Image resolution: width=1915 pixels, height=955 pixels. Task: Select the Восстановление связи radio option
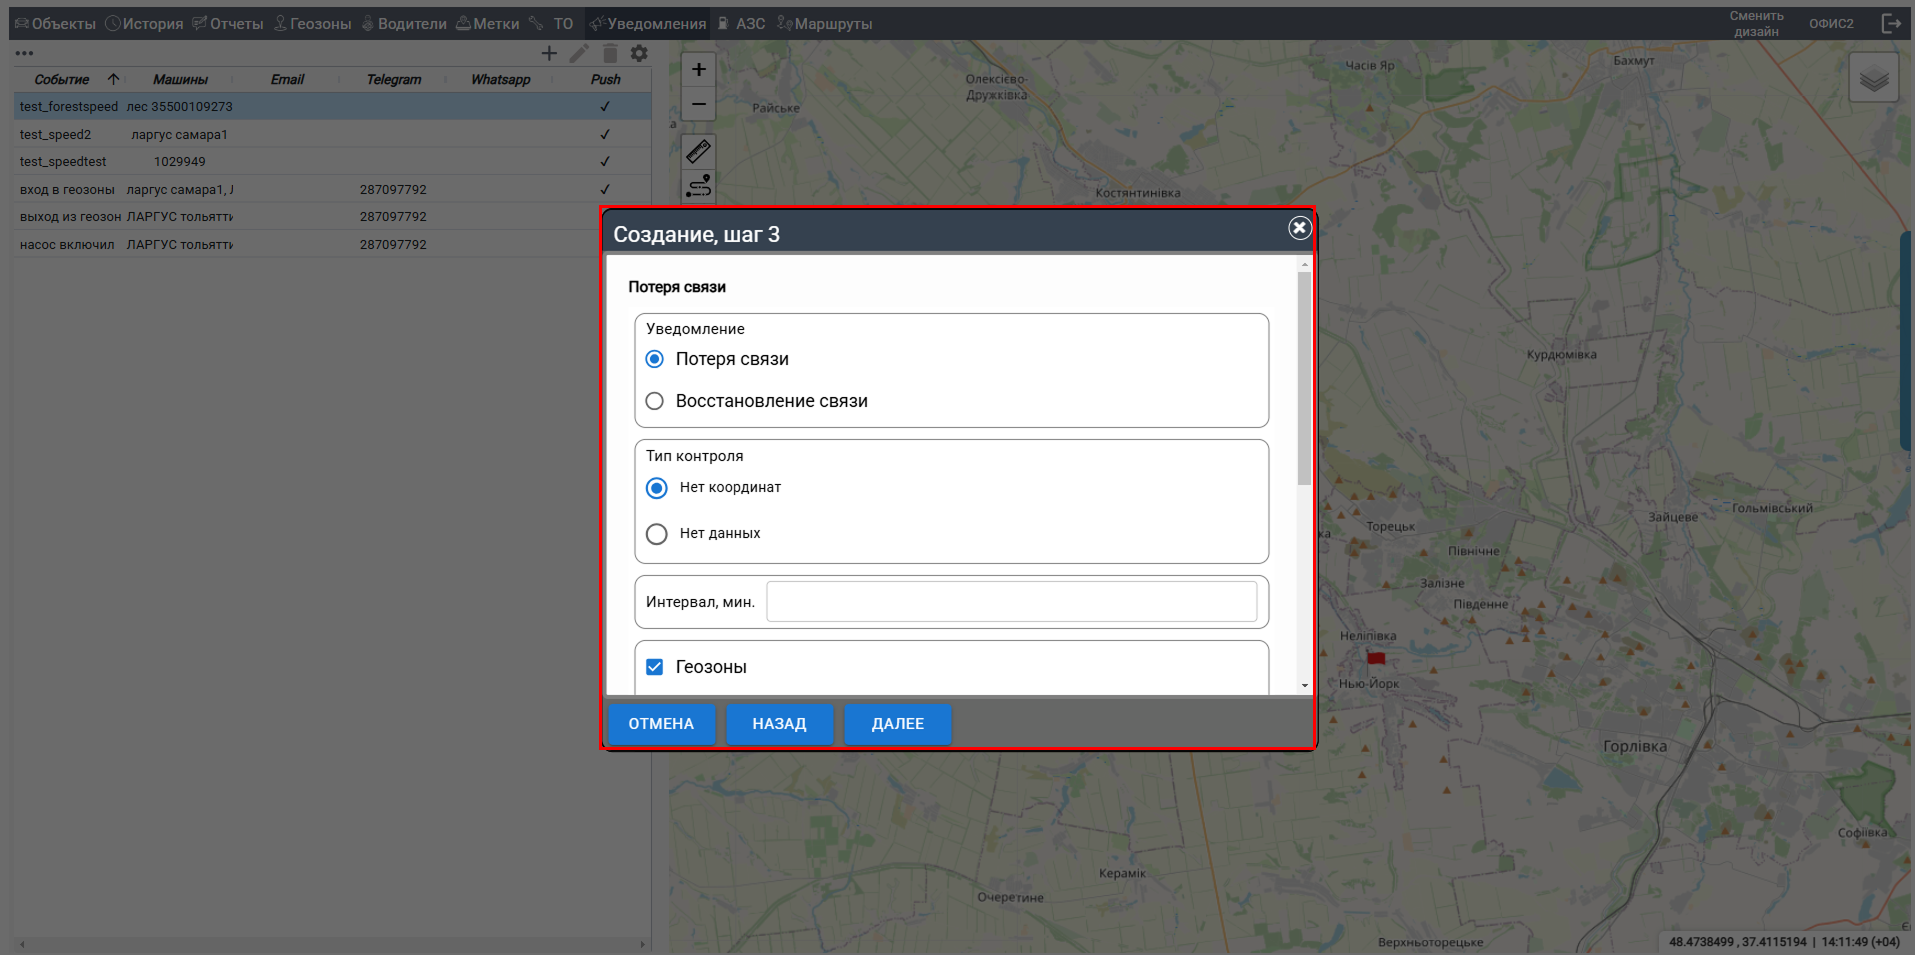[x=655, y=401]
